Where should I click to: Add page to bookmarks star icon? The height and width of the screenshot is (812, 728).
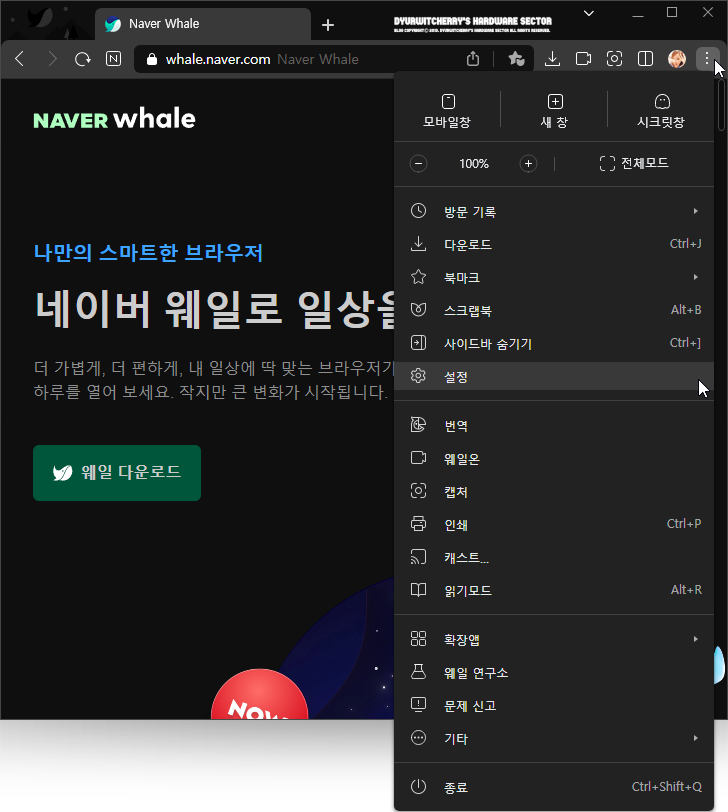tap(516, 59)
